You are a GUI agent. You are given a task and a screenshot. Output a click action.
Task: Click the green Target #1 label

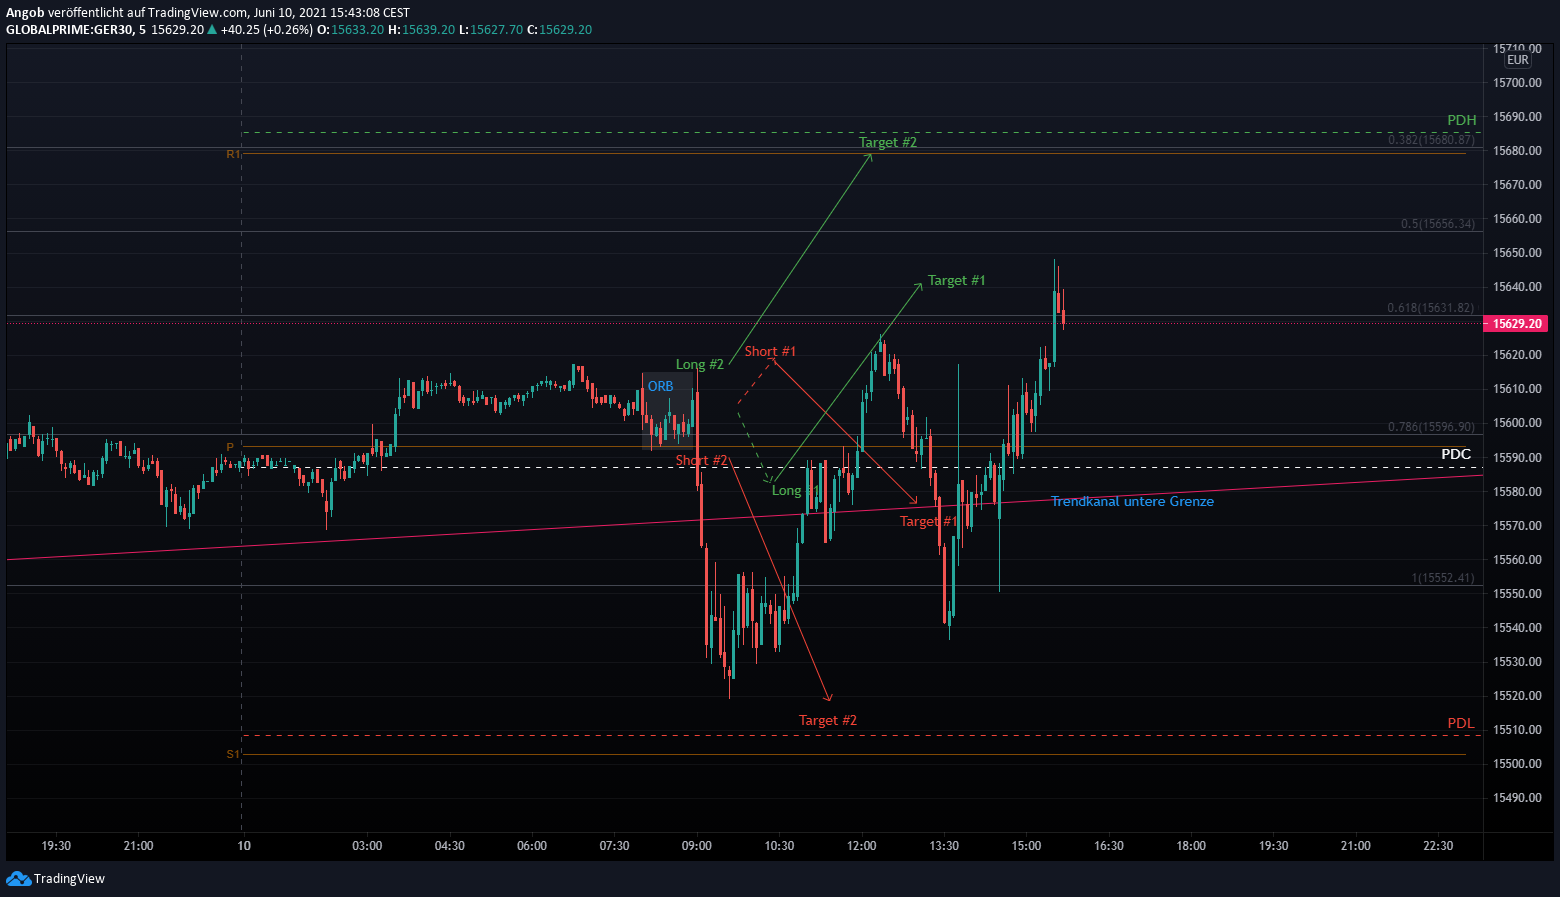click(956, 281)
